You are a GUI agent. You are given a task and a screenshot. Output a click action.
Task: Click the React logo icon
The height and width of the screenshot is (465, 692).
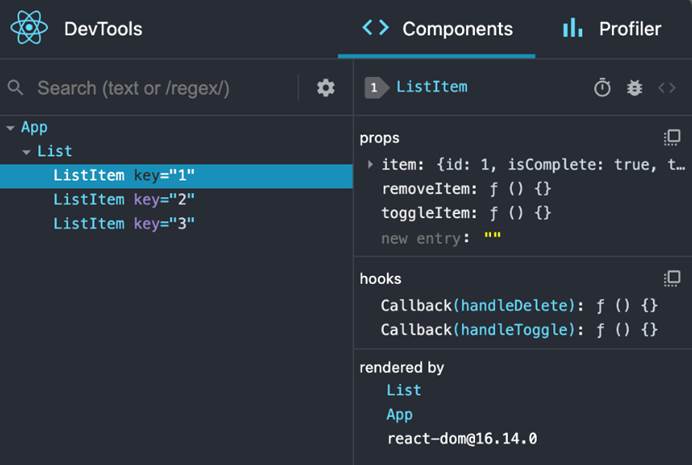click(29, 28)
